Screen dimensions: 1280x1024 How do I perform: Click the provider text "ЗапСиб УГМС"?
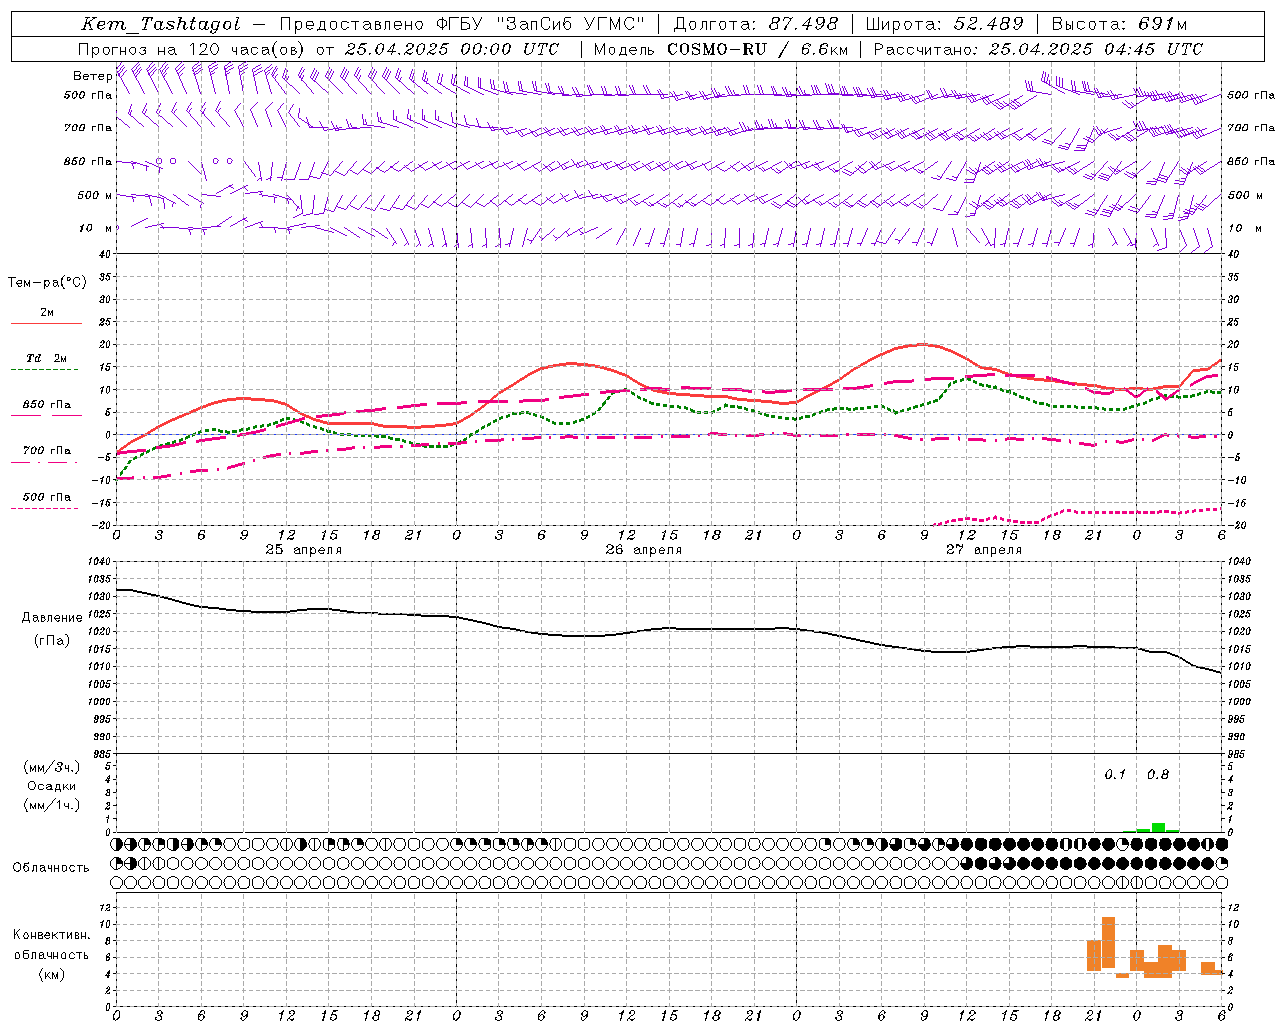(x=571, y=24)
